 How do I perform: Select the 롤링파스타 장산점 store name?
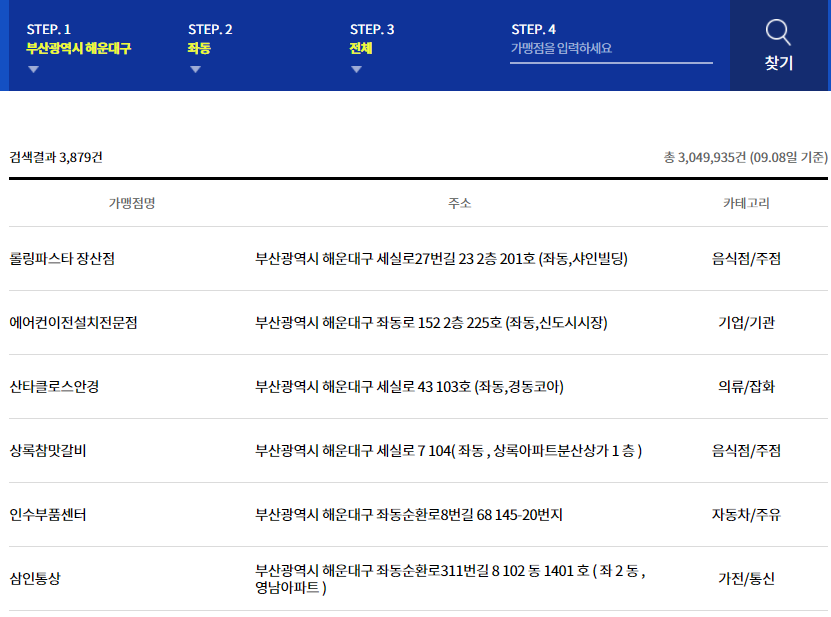pyautogui.click(x=62, y=259)
